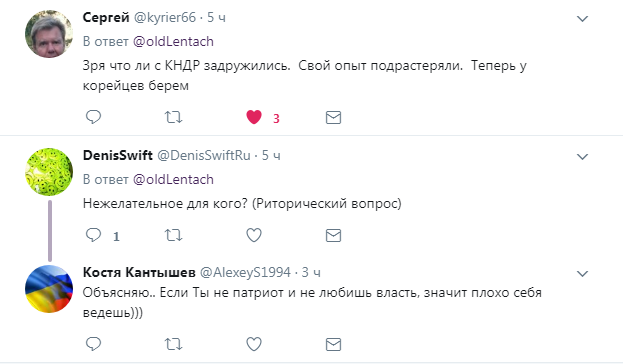View DenisSwift's smiley avatar
The height and width of the screenshot is (364, 623).
click(49, 172)
